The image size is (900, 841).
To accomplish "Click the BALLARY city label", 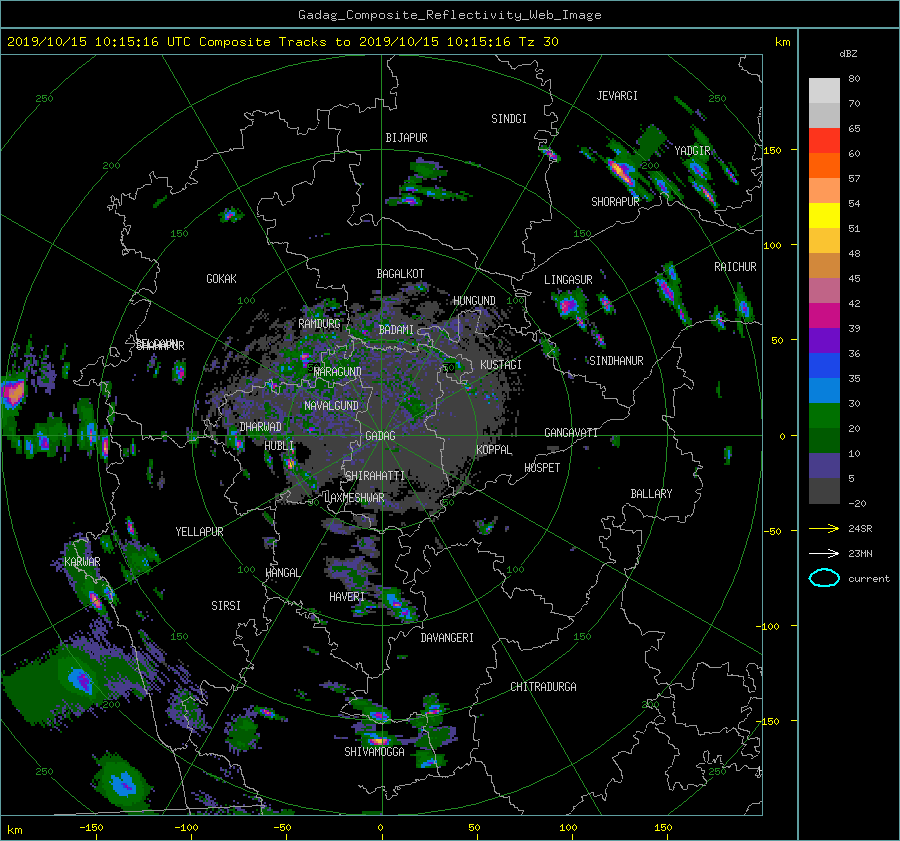I will (x=651, y=494).
